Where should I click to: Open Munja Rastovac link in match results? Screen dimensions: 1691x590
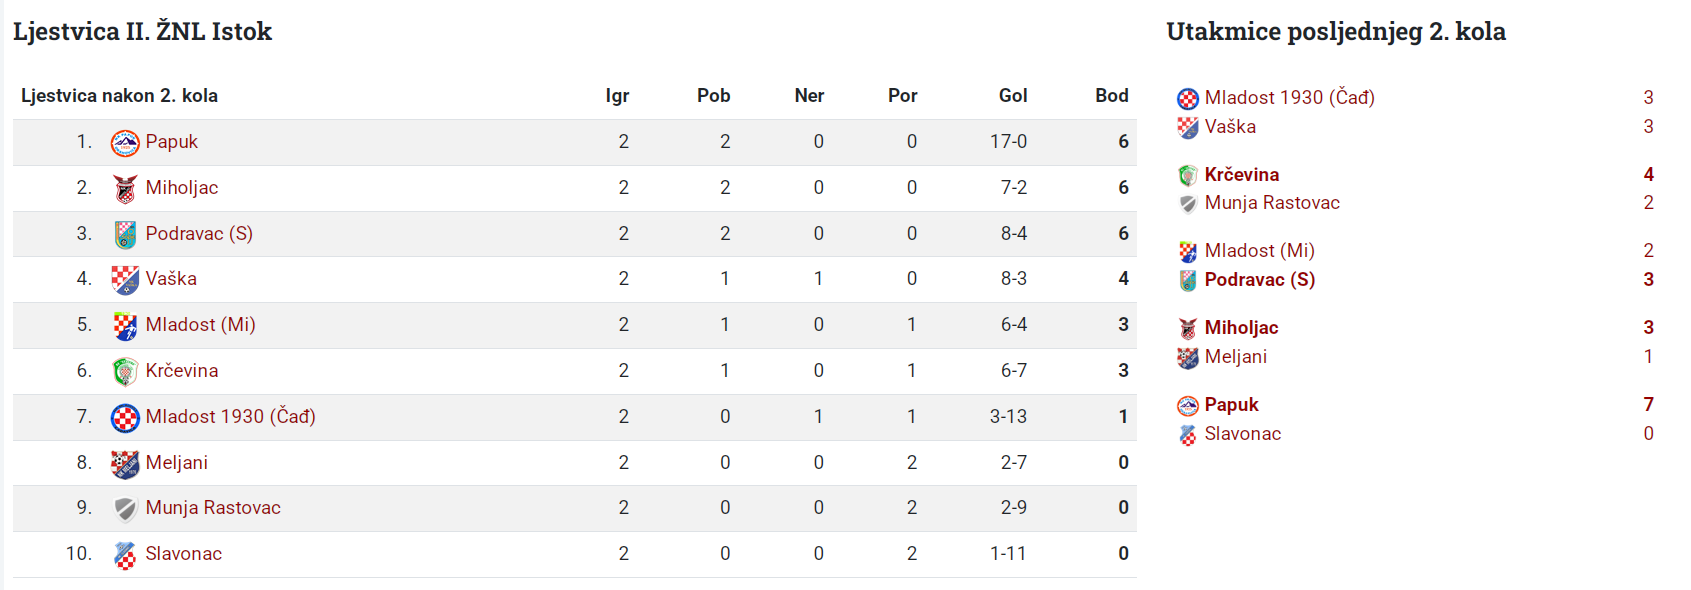point(1272,203)
